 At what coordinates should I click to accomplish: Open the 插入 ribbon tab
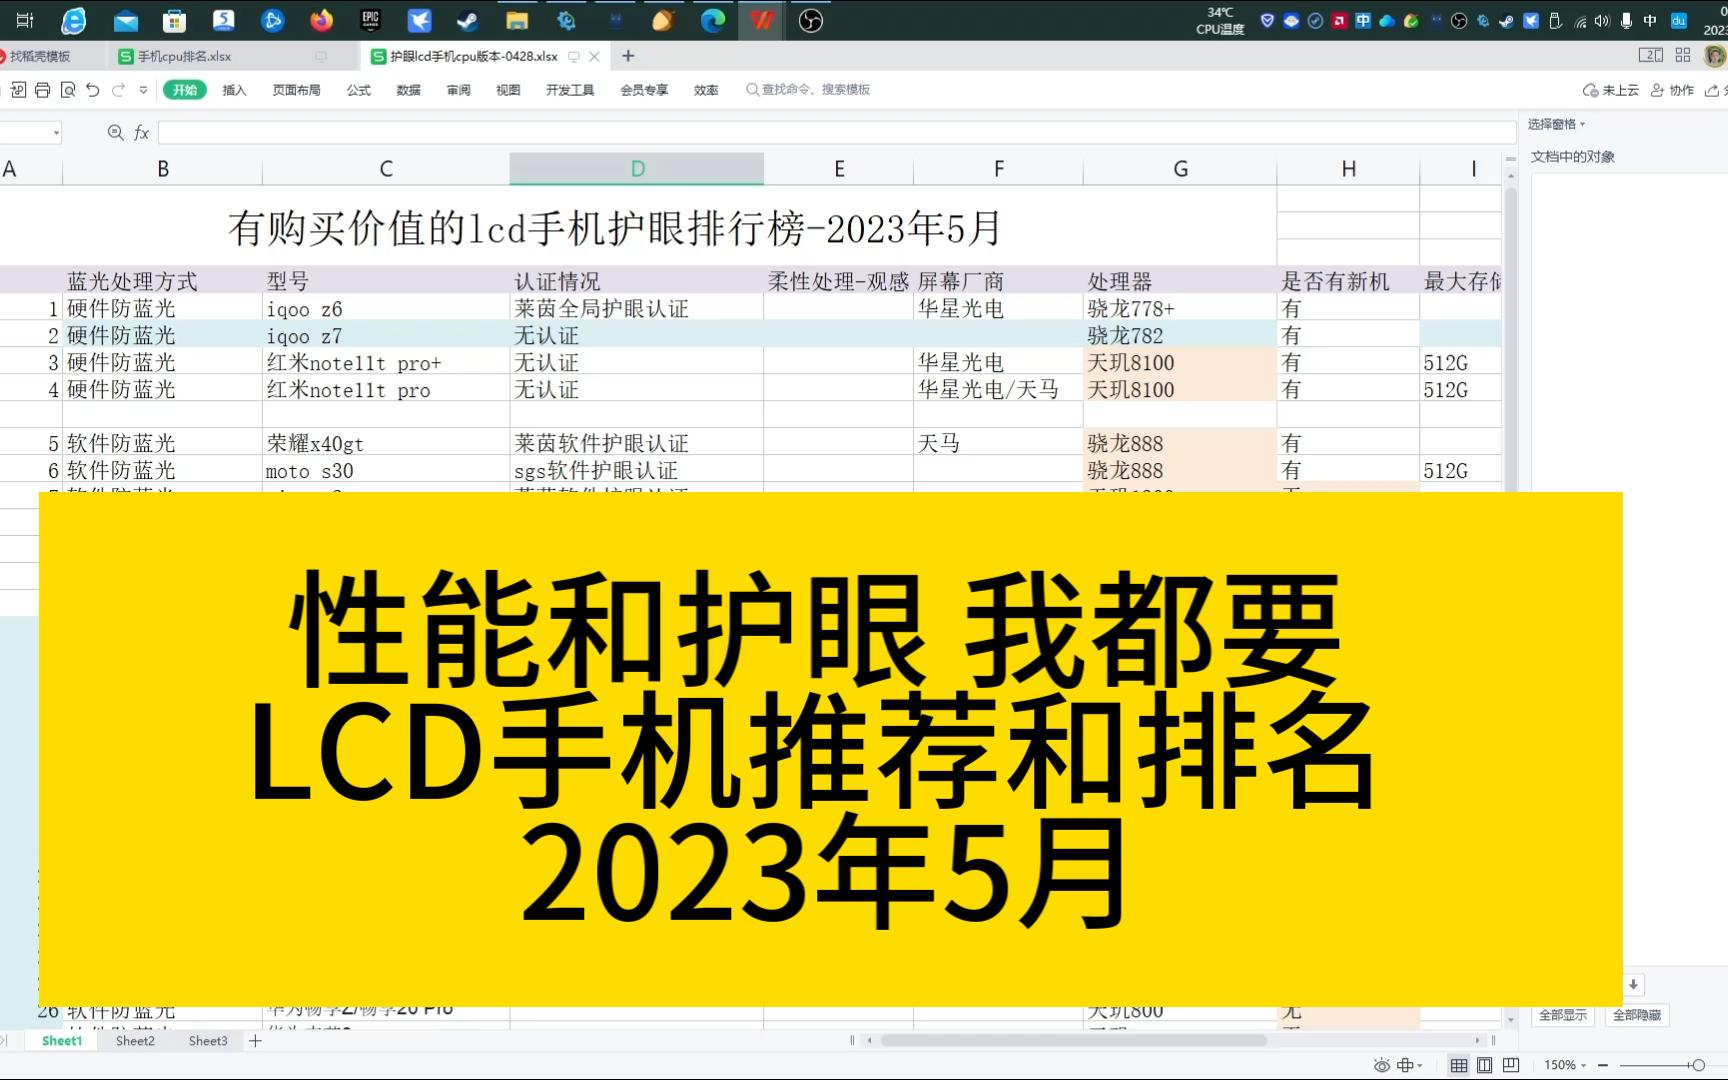point(234,90)
